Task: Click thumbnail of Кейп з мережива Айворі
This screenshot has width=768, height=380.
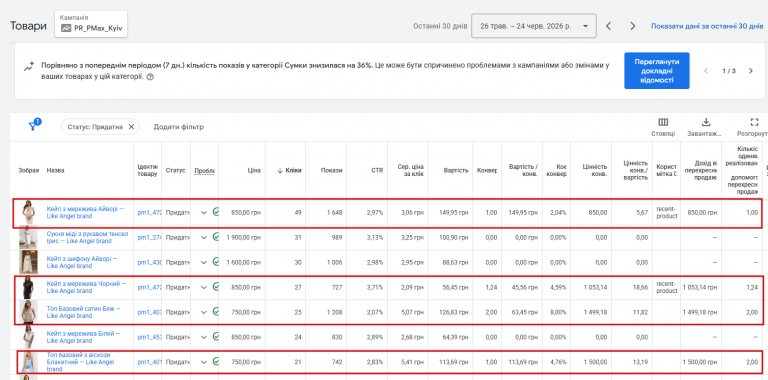Action: tap(28, 213)
